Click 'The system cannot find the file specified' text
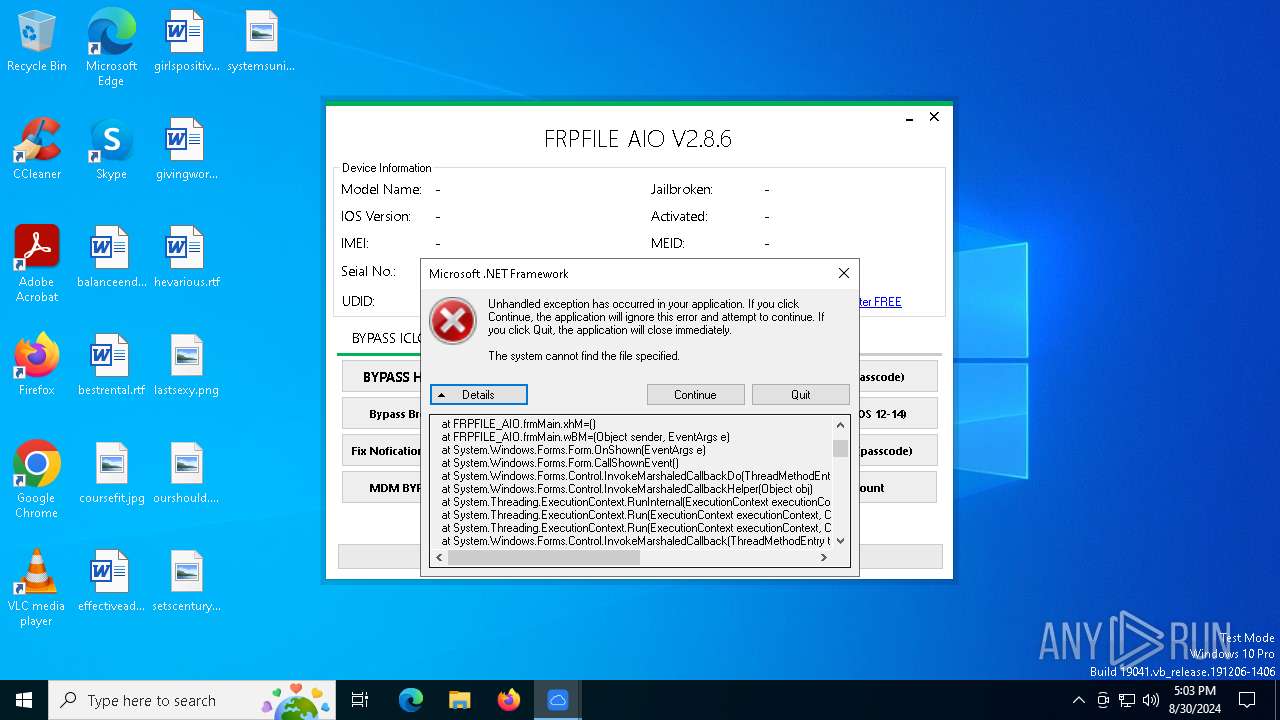Screen dimensions: 1280x720 point(584,356)
